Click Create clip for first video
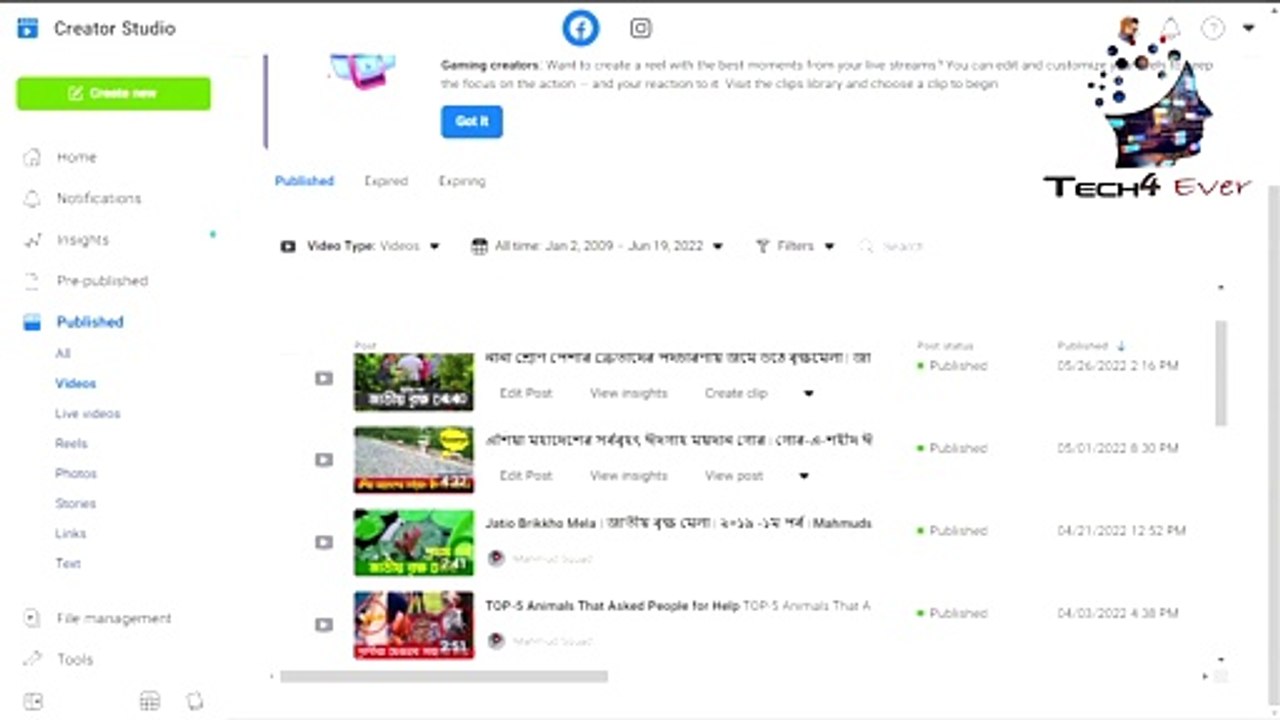Screen dimensions: 1280x720 [x=736, y=393]
